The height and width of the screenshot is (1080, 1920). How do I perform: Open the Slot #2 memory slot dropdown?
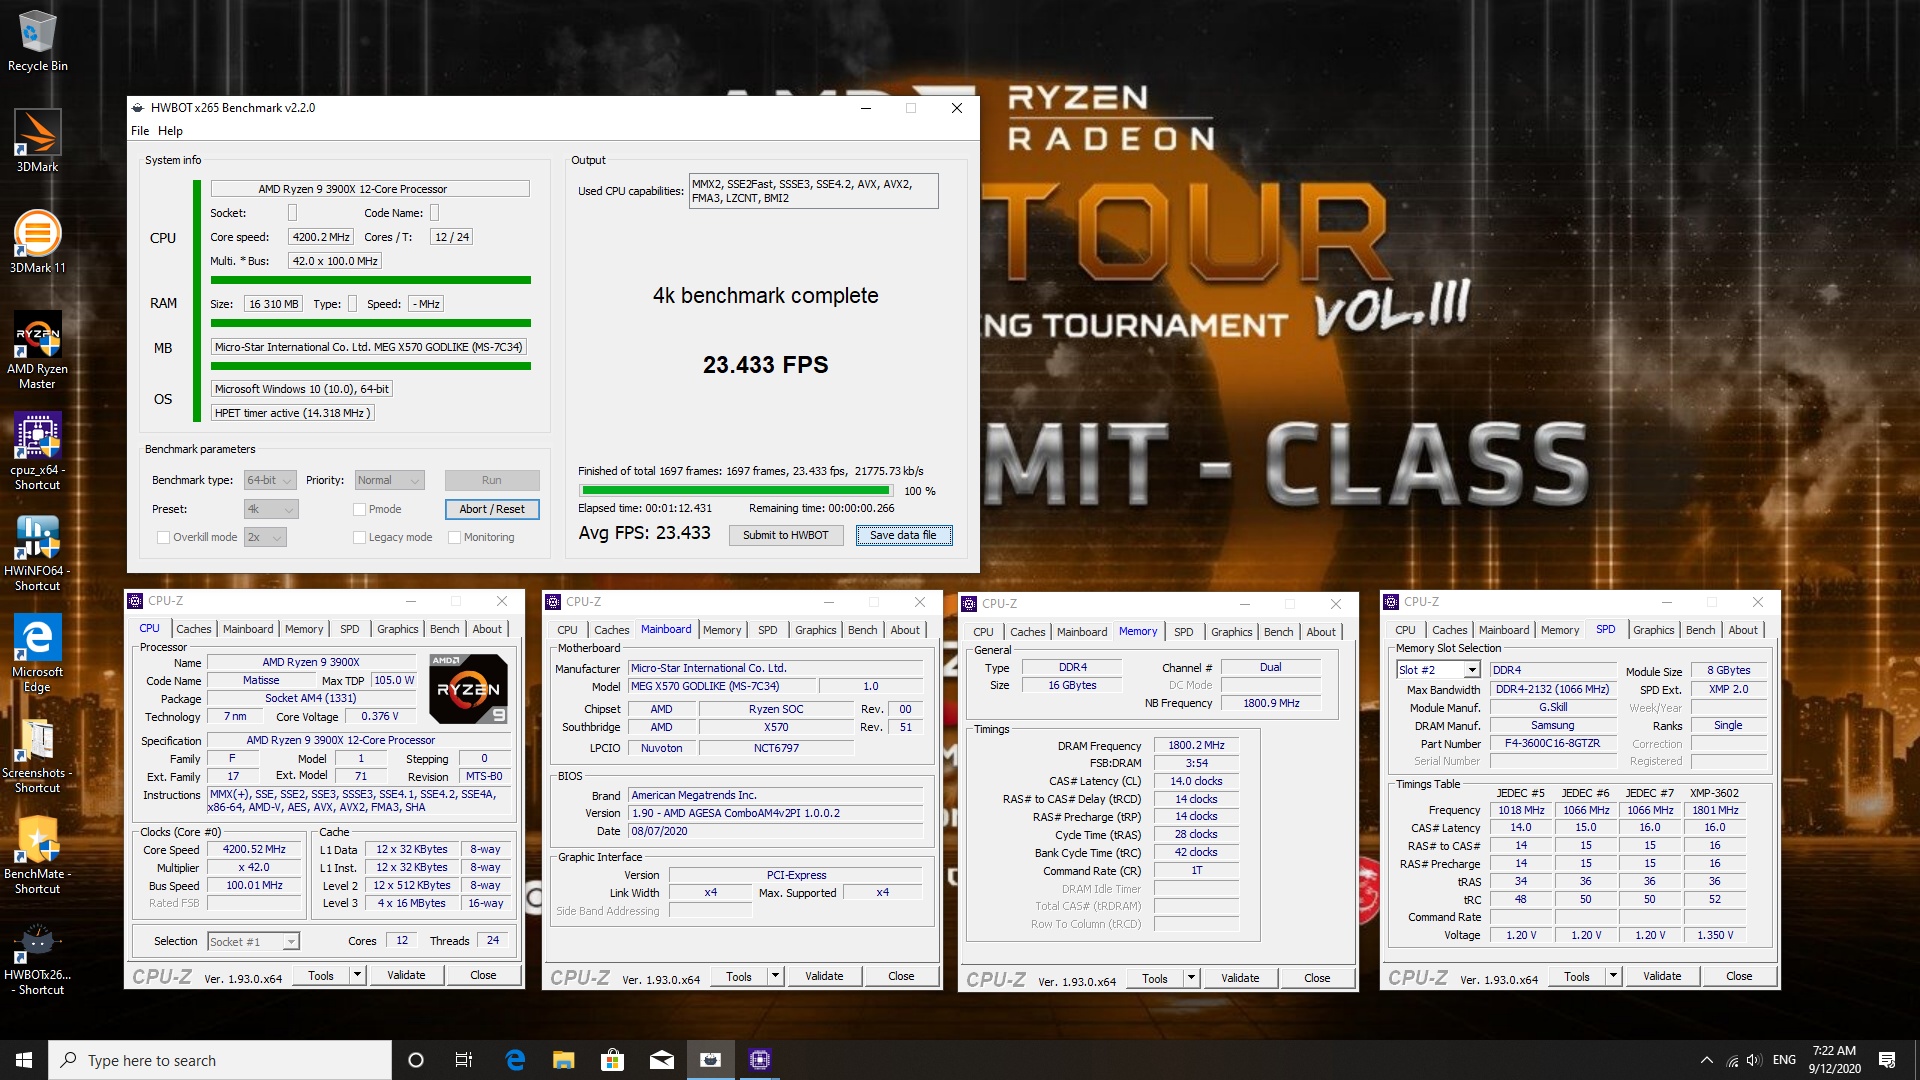coord(1438,670)
